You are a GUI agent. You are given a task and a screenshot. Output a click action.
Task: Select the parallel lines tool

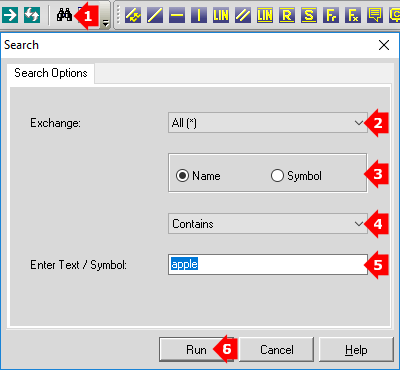point(243,15)
